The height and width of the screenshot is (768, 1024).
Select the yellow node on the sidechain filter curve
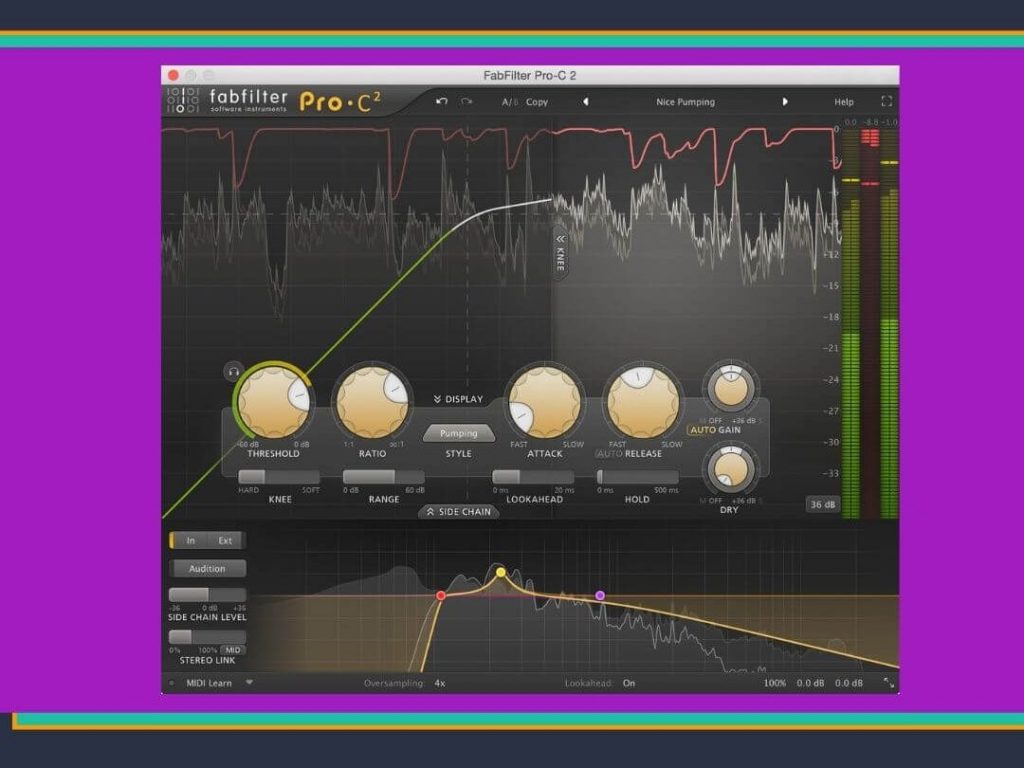tap(501, 571)
